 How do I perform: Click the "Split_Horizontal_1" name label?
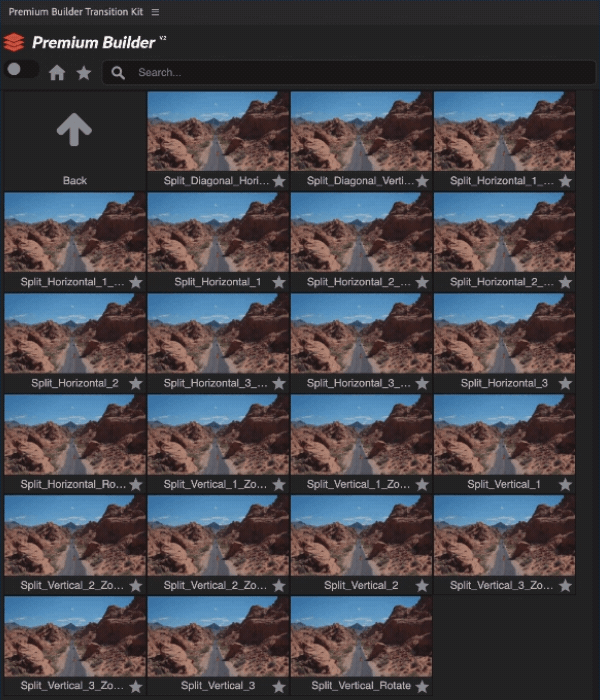(x=217, y=282)
